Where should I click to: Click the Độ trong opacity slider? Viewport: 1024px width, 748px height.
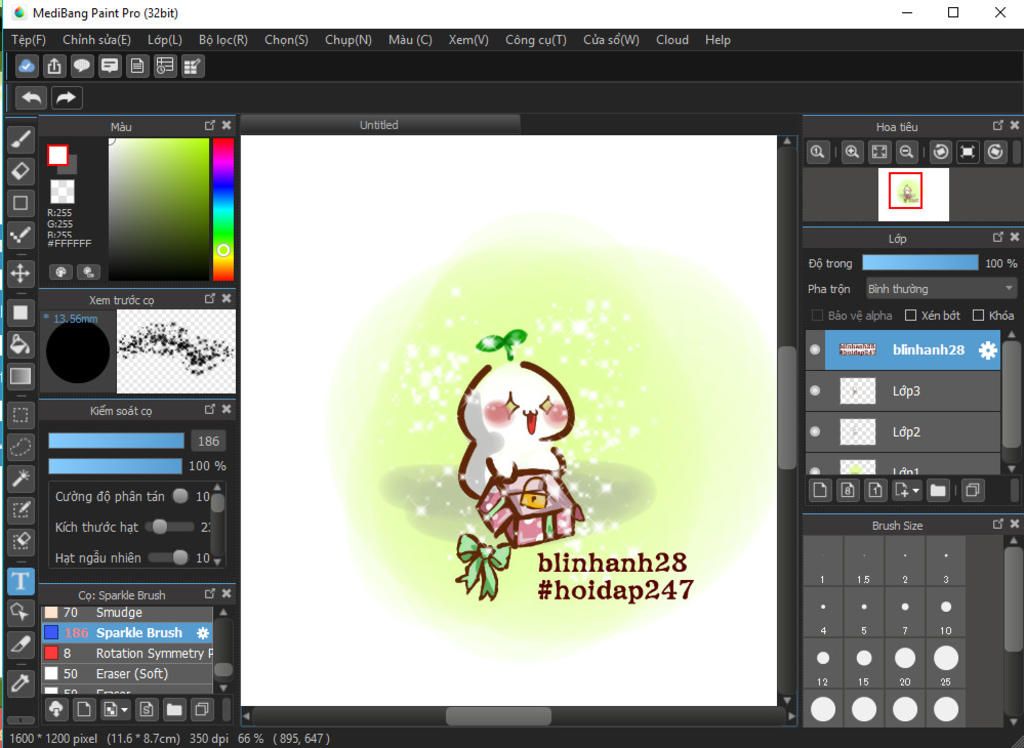920,263
